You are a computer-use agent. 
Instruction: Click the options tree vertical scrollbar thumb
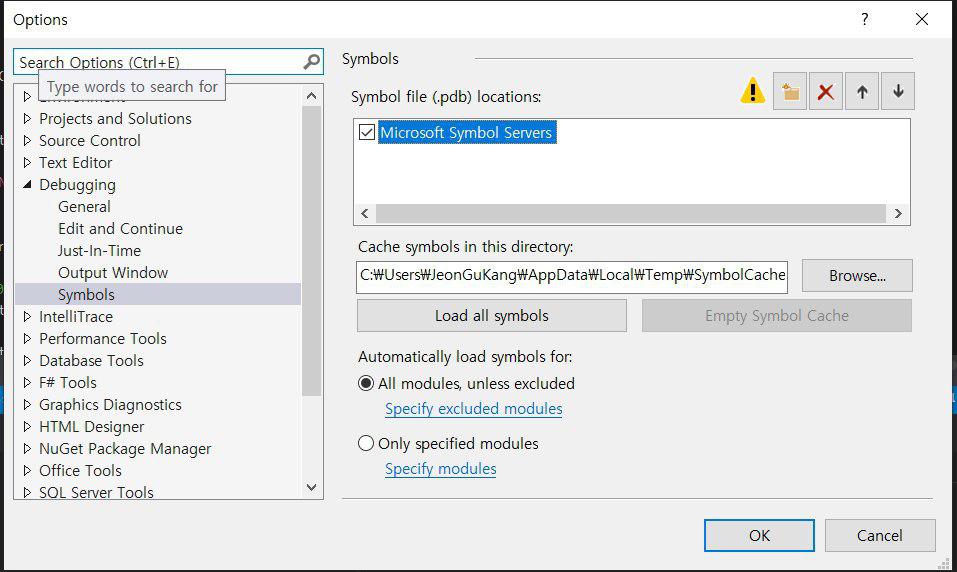(311, 251)
